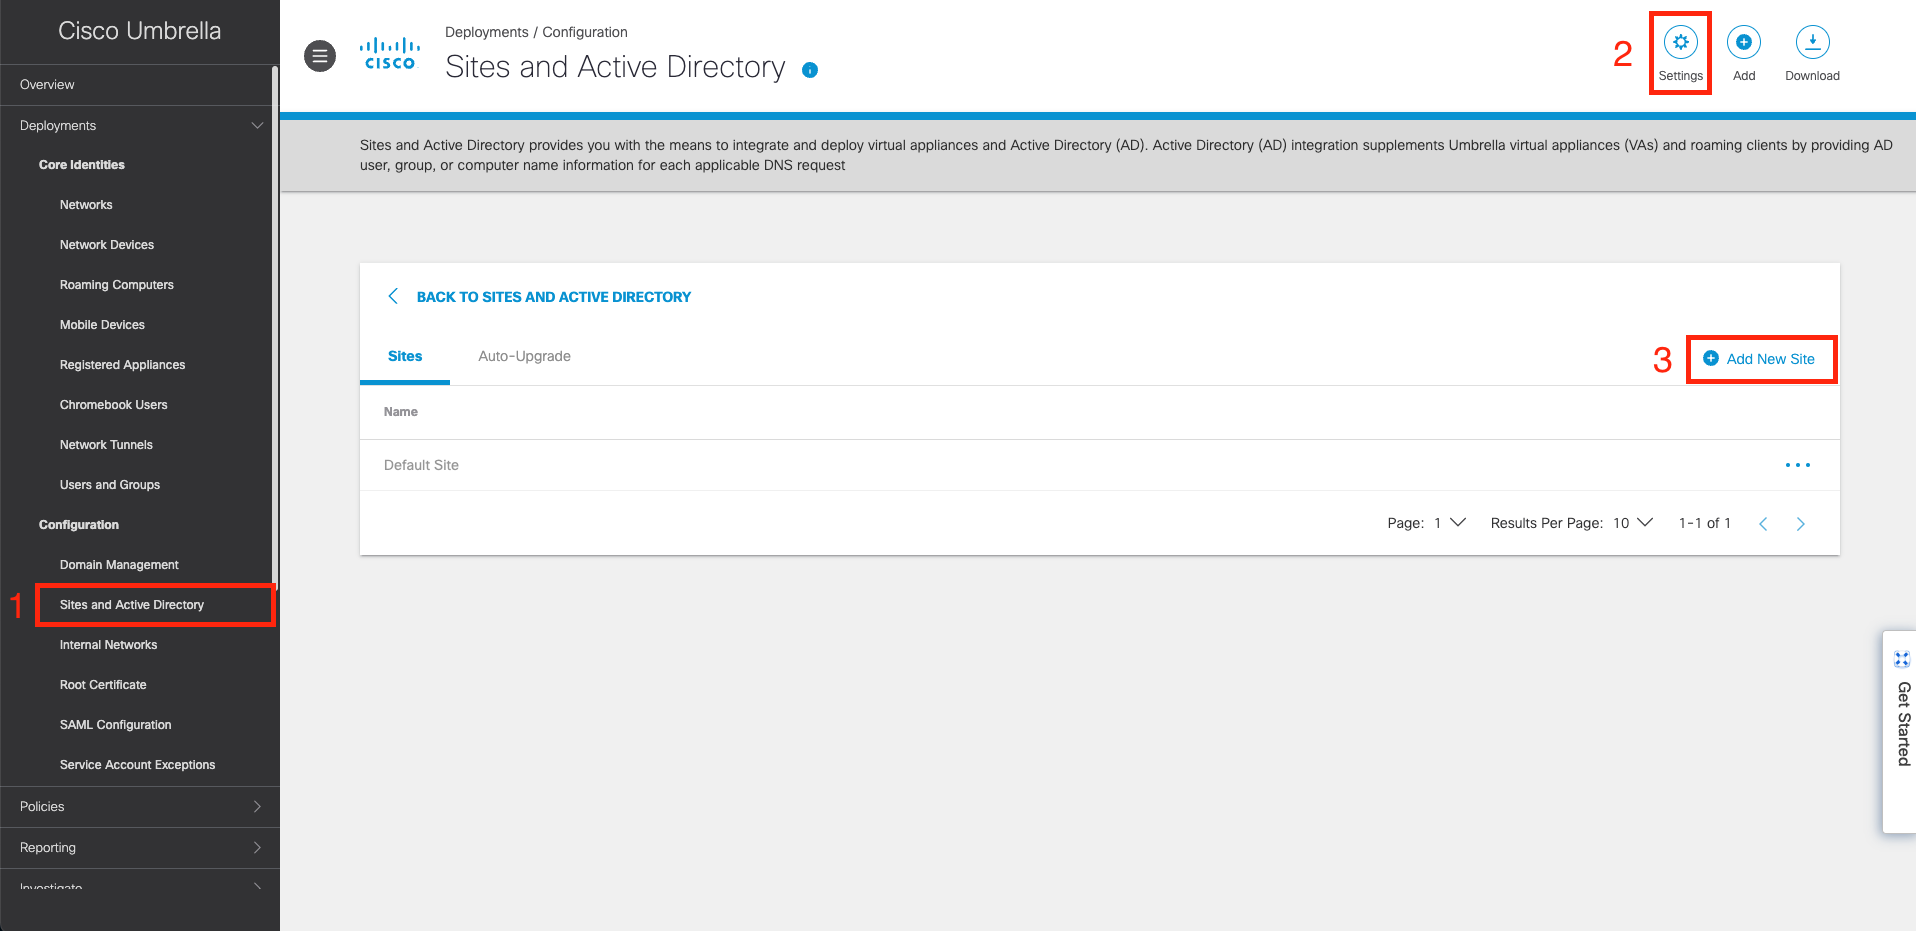Expand the Policies sidebar section
The width and height of the screenshot is (1916, 931).
138,807
